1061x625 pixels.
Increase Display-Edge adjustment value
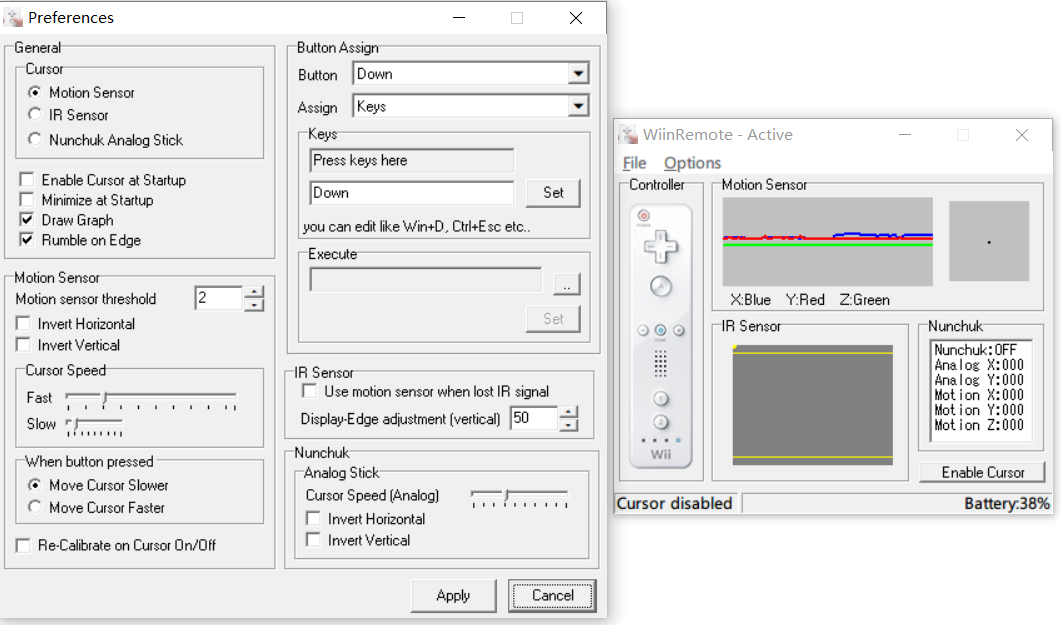coord(569,412)
